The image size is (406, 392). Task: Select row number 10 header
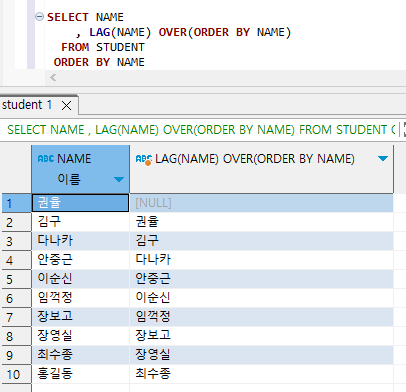(x=17, y=374)
